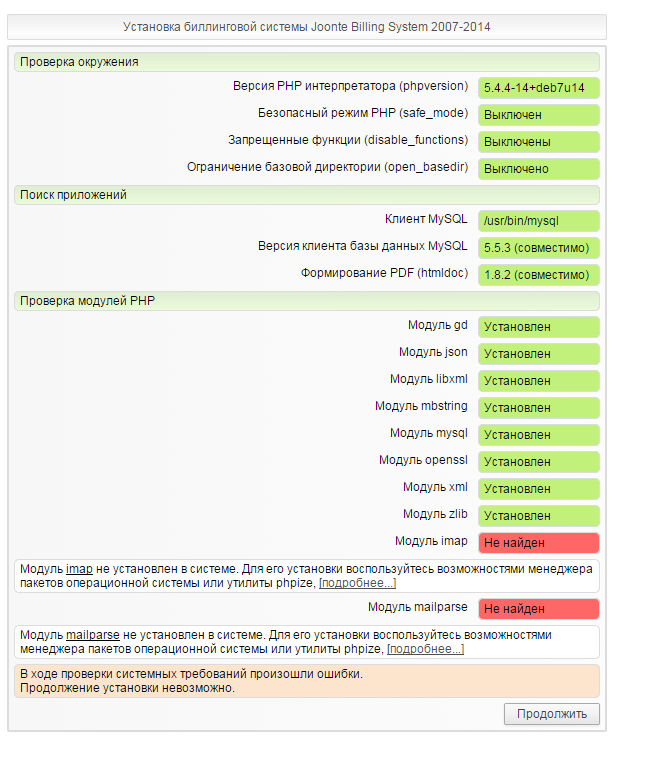Follow "подробнее..." link in the imap message
The width and height of the screenshot is (670, 764).
(x=357, y=583)
